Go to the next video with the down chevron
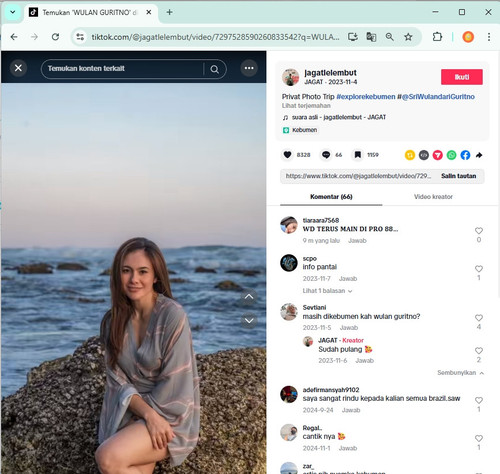This screenshot has width=500, height=474. tap(249, 321)
